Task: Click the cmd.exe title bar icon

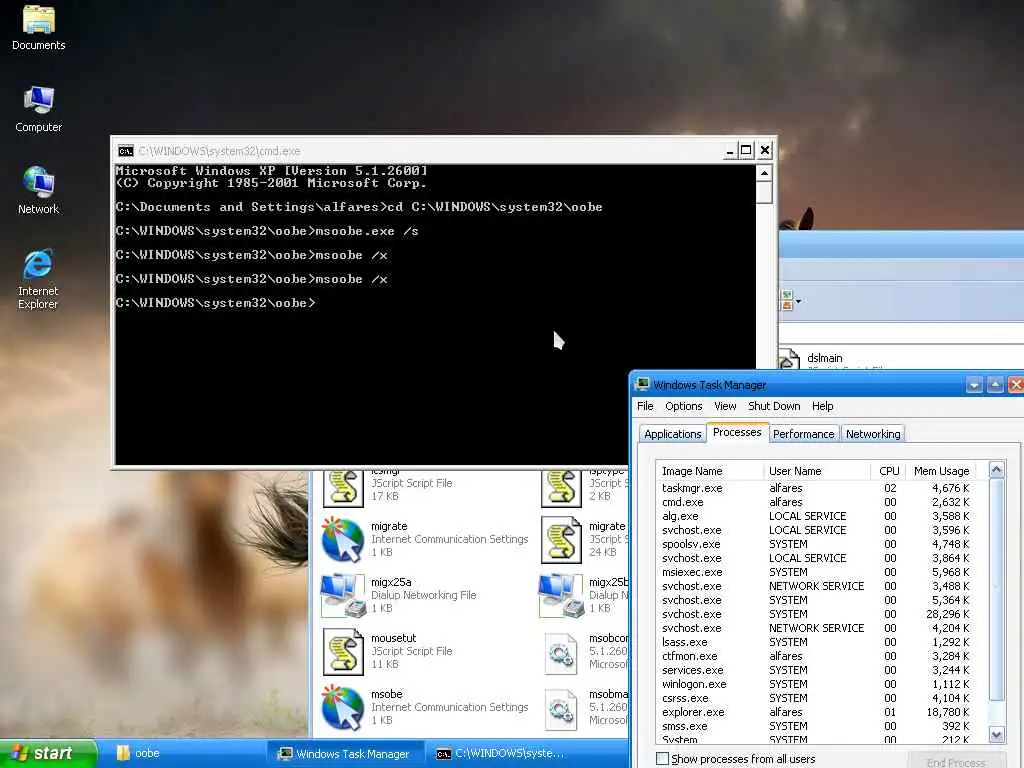Action: point(125,151)
